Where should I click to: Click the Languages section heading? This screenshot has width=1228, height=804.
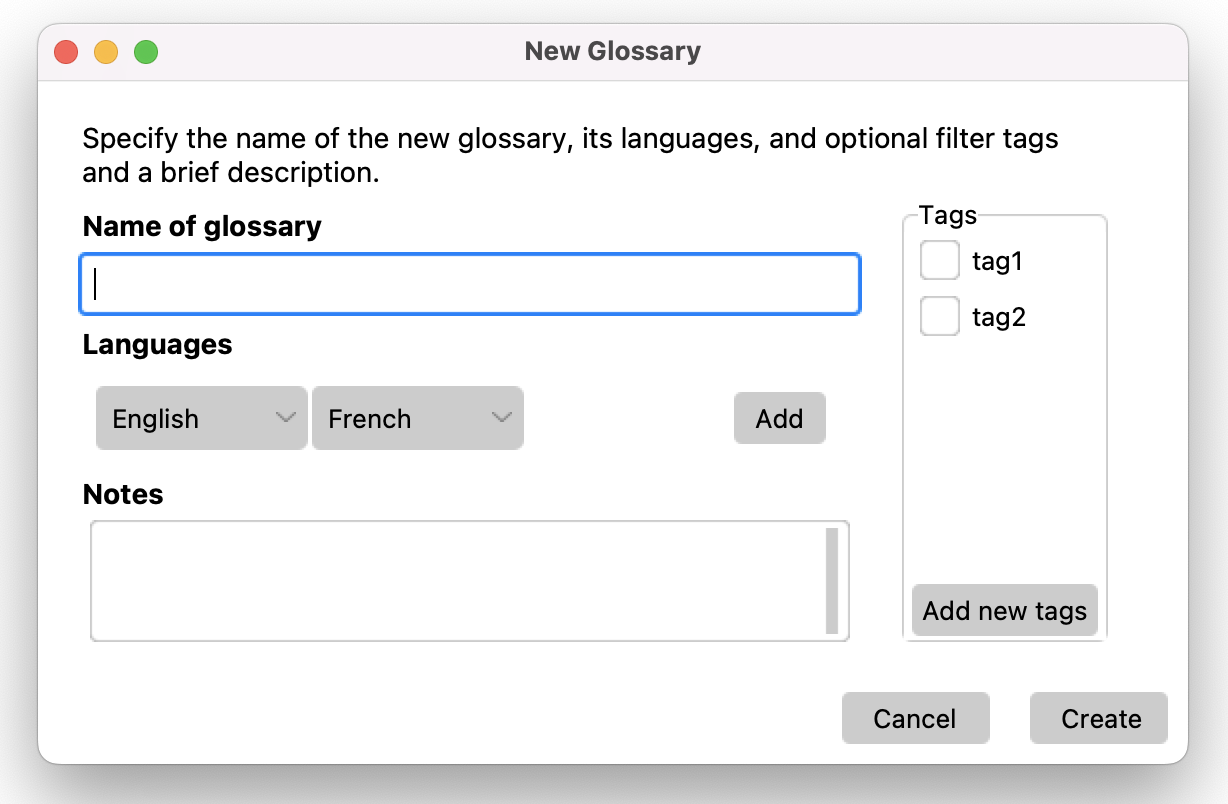[157, 345]
